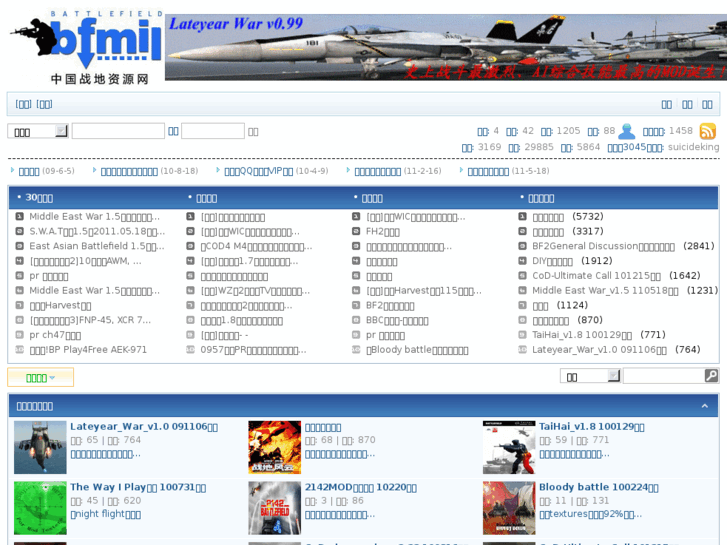Click the green radar thumbnail
Screen dimensions: 727x545
click(40, 508)
